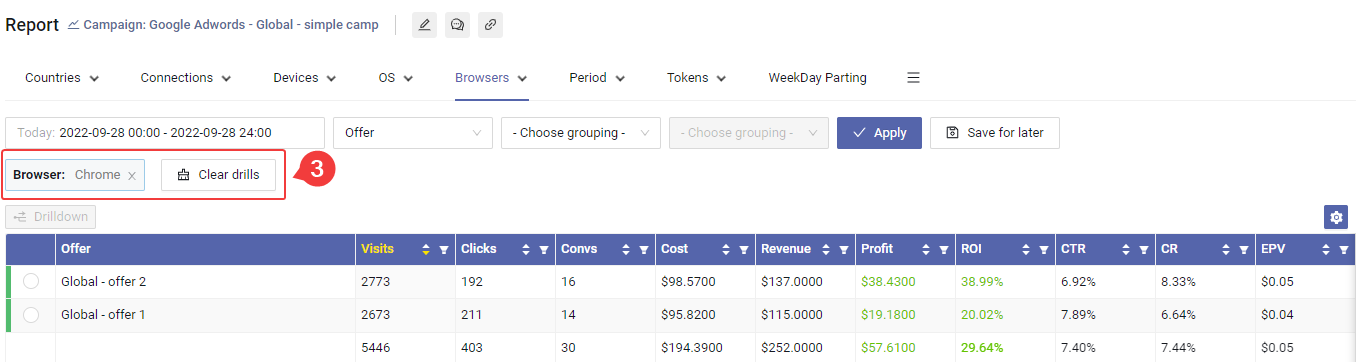Open the hamburger menu after WeekDay Parting
The height and width of the screenshot is (362, 1360).
coord(913,77)
